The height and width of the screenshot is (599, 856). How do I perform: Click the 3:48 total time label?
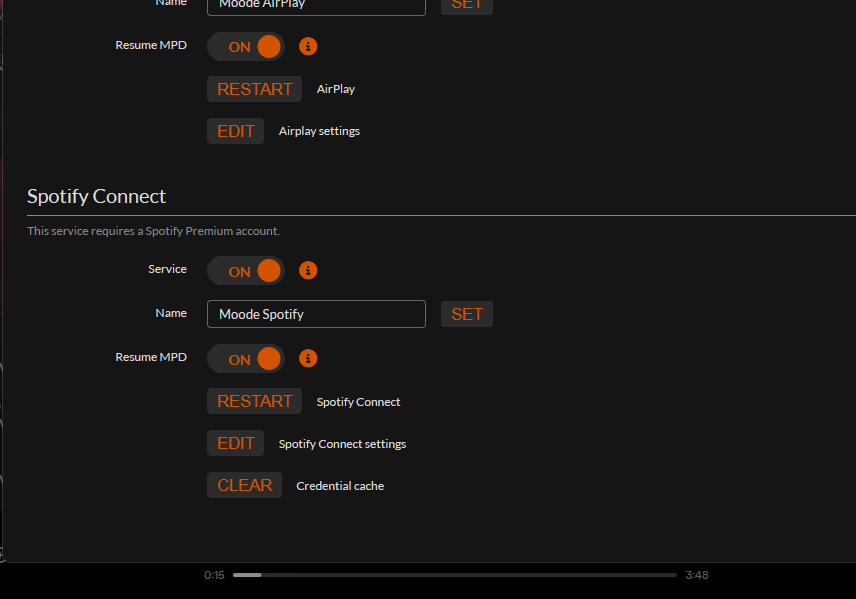pos(697,575)
